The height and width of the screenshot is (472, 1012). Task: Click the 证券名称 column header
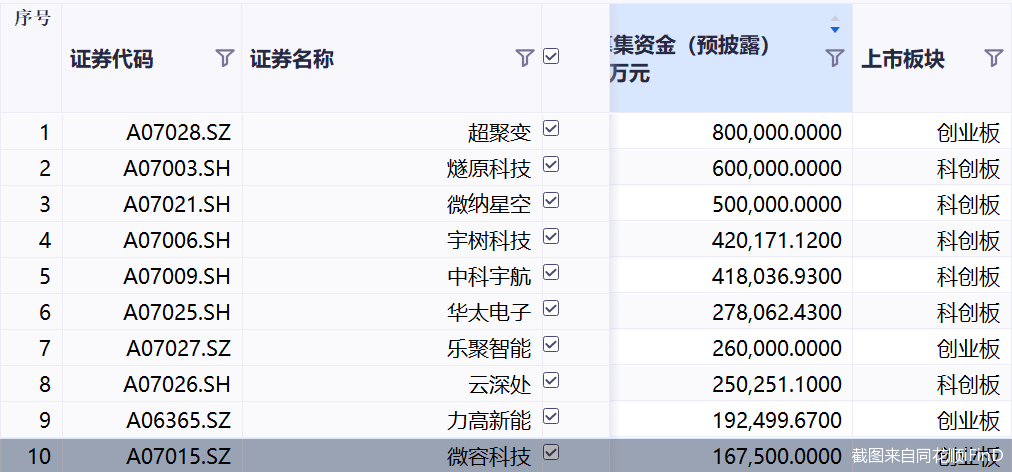[x=292, y=59]
